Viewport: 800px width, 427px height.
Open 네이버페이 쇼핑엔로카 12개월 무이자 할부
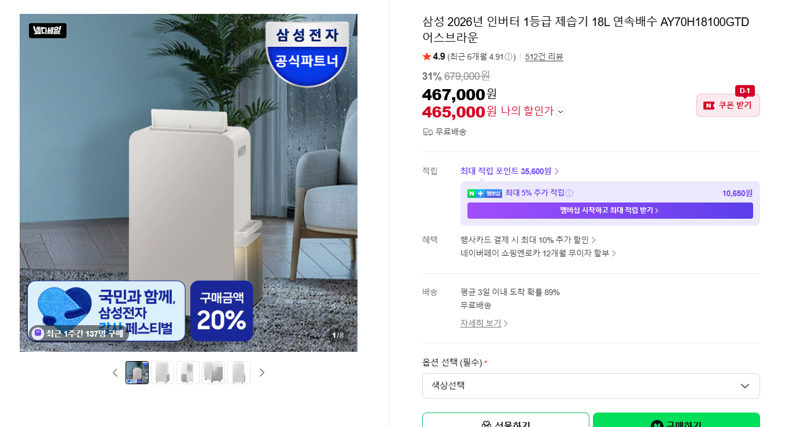click(x=538, y=253)
